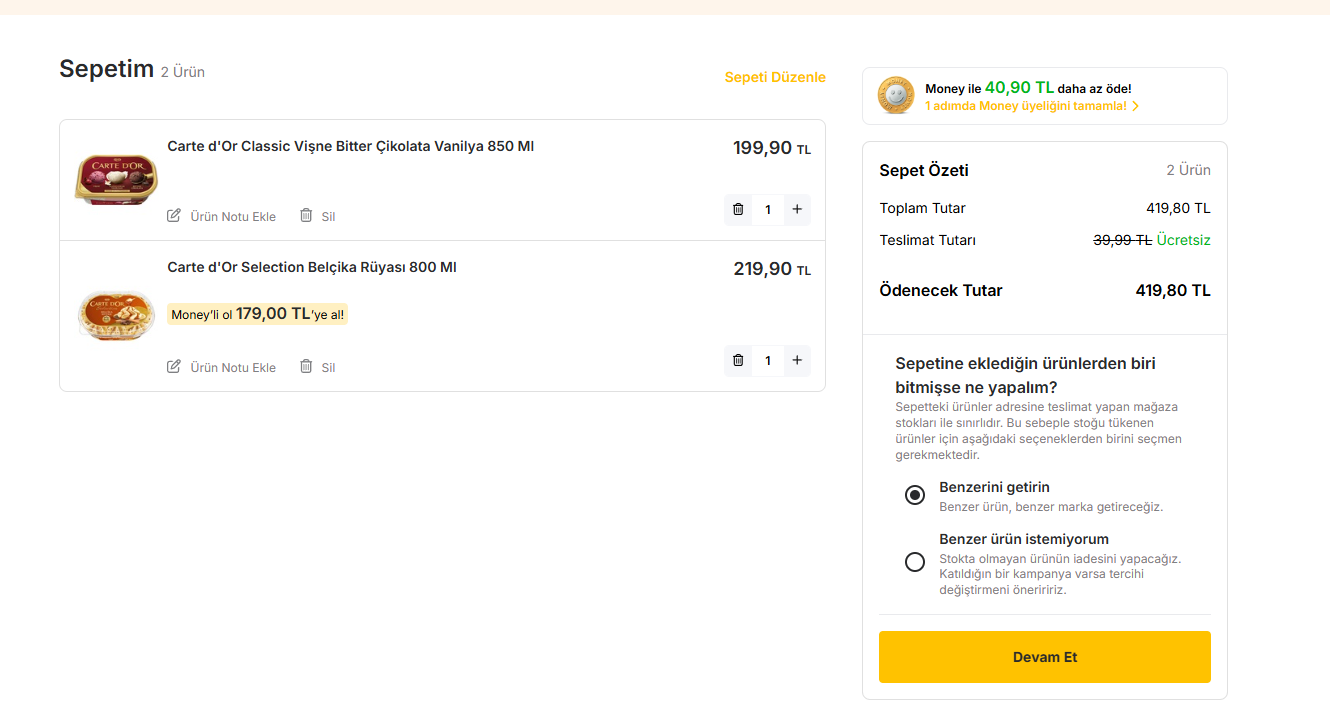Open chevron next to Money üyeliğini tamamla

pyautogui.click(x=1136, y=106)
